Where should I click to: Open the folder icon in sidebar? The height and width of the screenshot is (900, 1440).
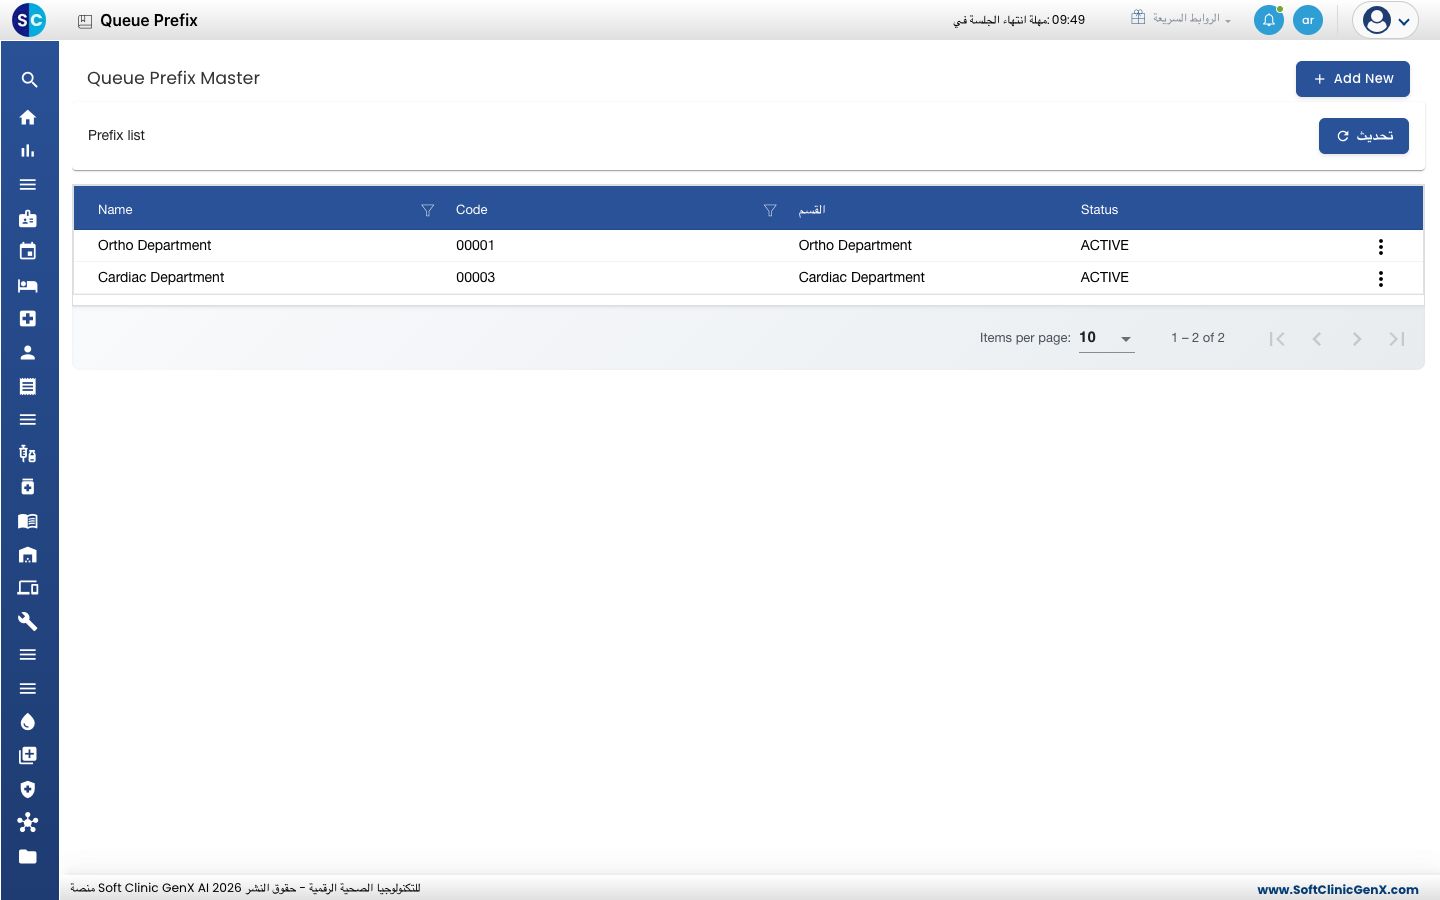point(28,856)
